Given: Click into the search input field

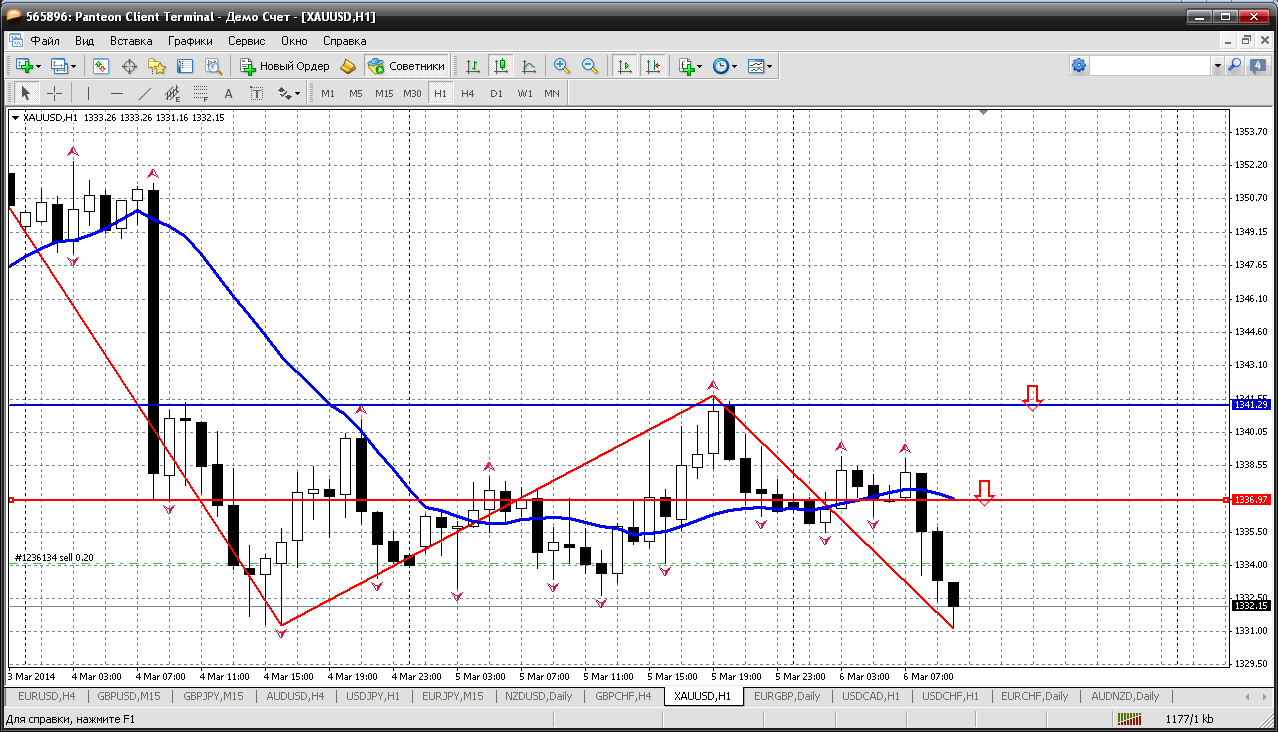Looking at the screenshot, I should coord(1151,66).
